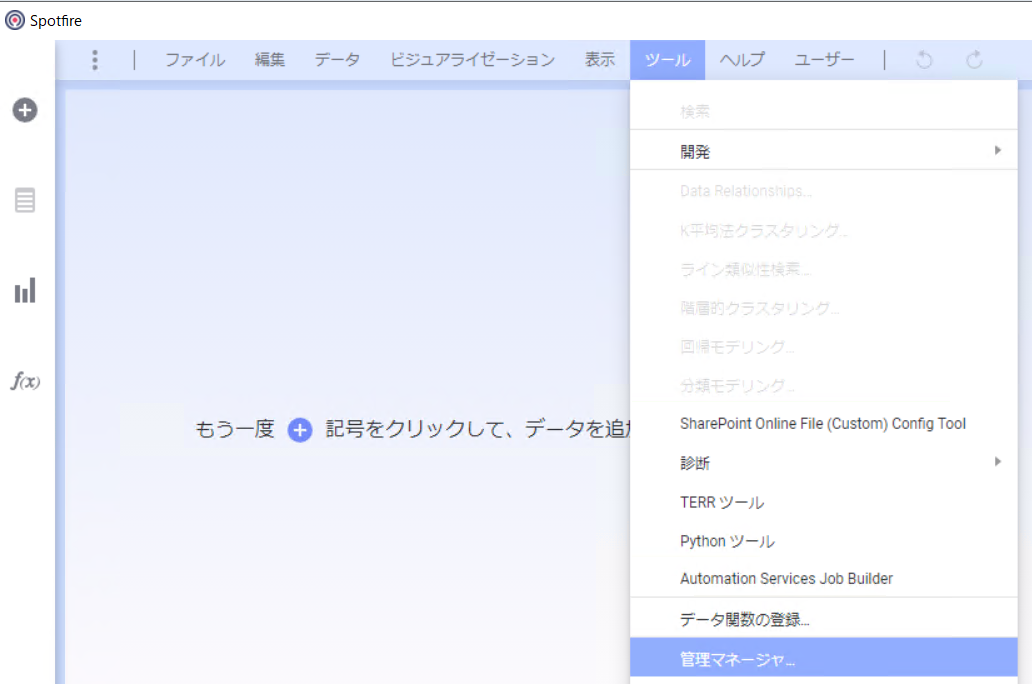Open the f(x) data functions icon
Image resolution: width=1032 pixels, height=684 pixels.
tap(25, 381)
